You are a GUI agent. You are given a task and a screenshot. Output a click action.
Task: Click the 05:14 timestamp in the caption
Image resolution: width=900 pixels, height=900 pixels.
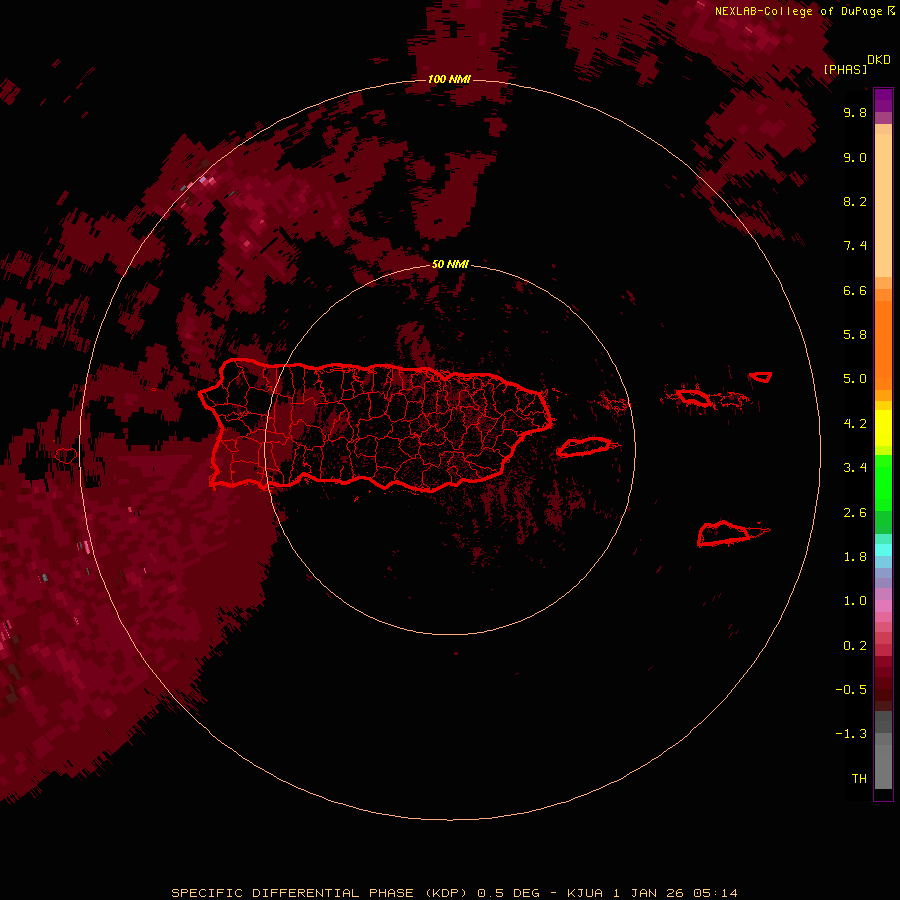[x=715, y=893]
